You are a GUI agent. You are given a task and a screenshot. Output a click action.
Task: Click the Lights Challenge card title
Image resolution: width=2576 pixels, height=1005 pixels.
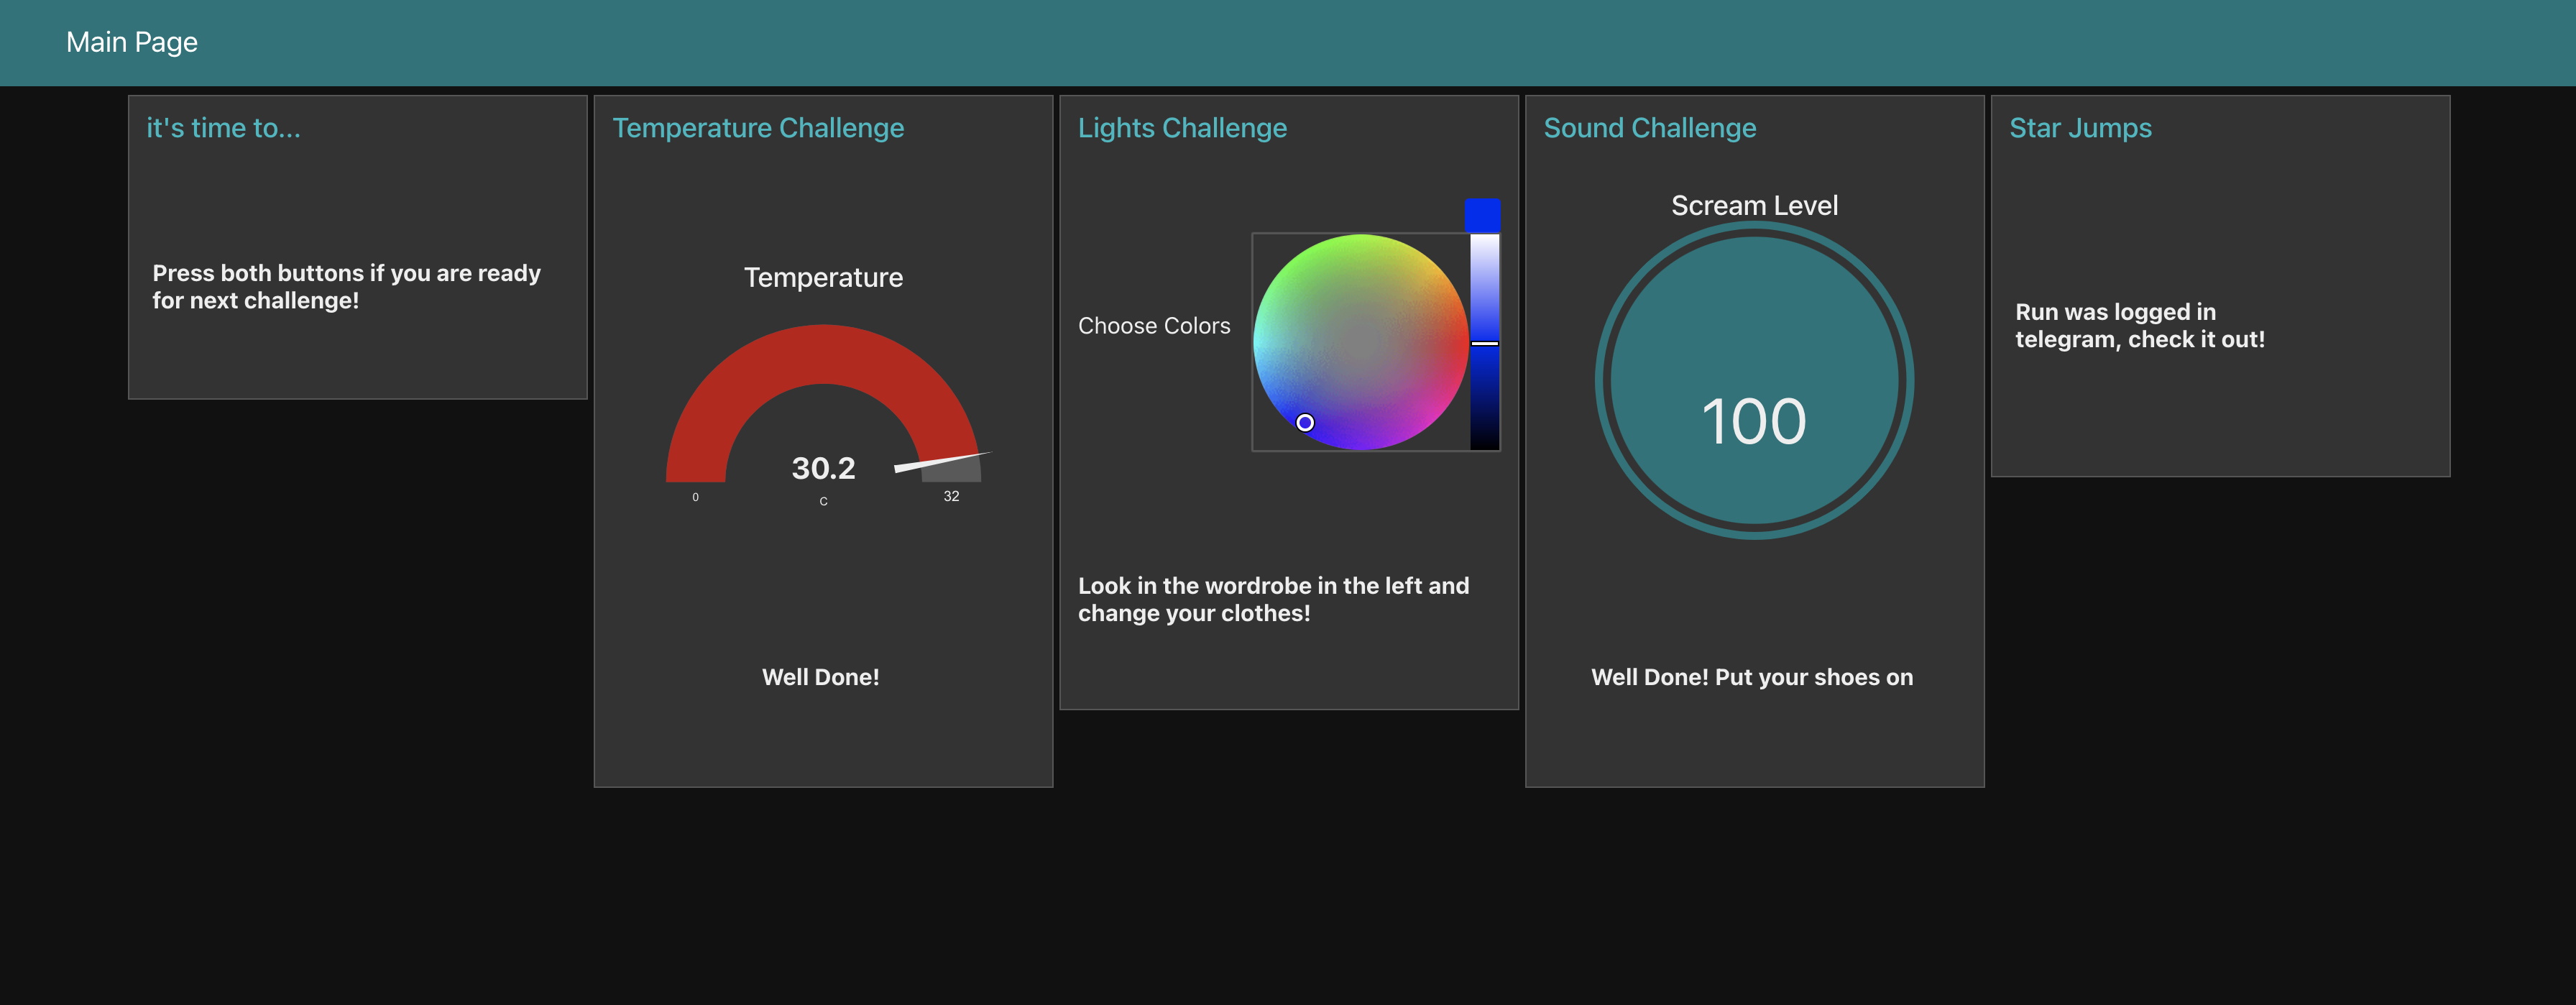coord(1181,128)
